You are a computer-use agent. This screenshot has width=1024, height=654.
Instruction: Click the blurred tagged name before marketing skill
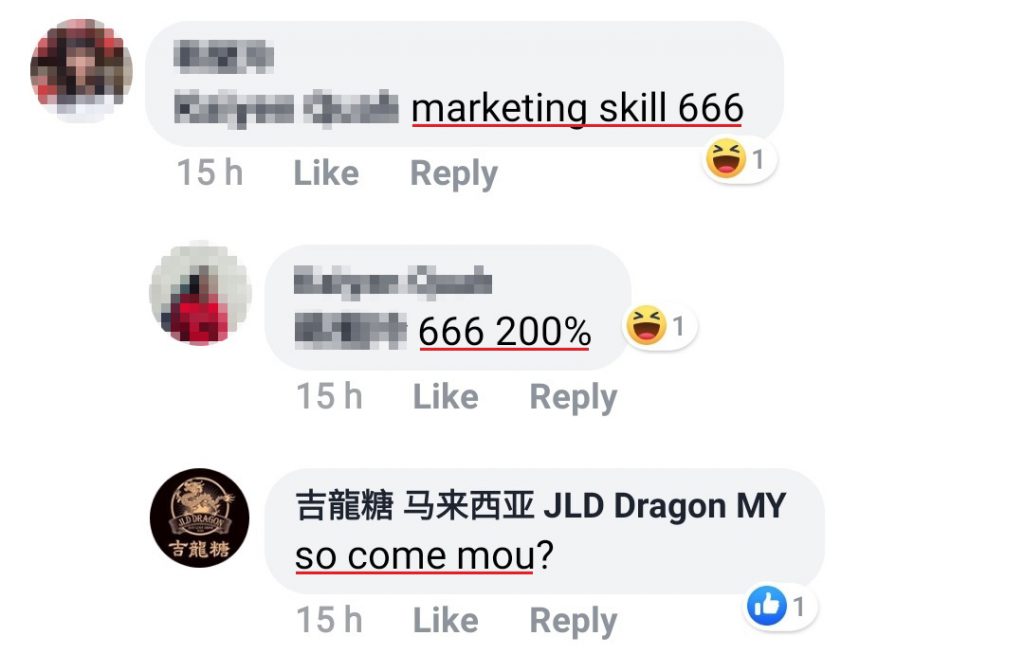click(x=286, y=108)
